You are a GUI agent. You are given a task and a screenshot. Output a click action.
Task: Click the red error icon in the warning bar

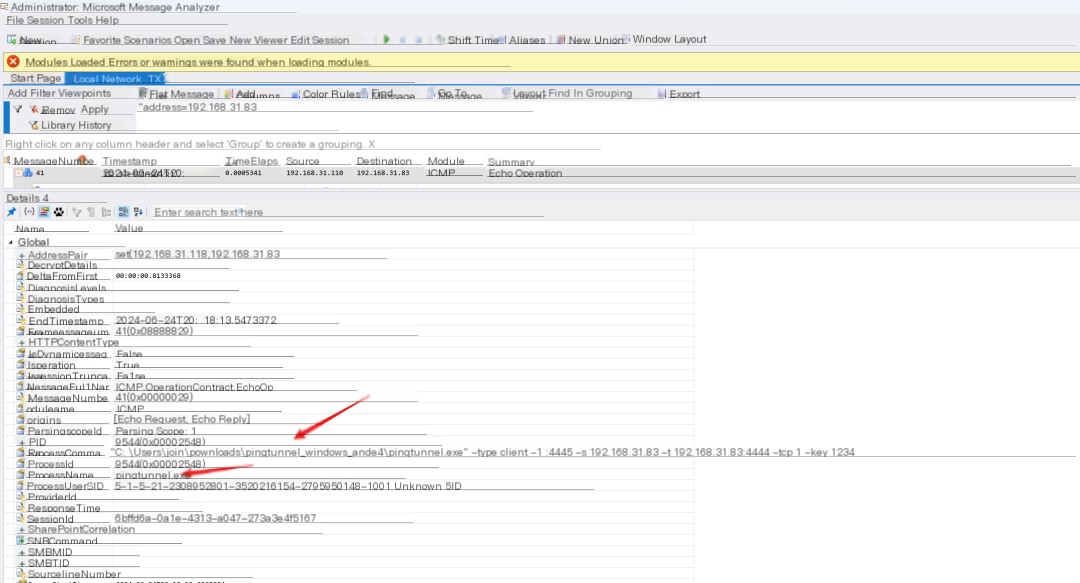pos(13,62)
